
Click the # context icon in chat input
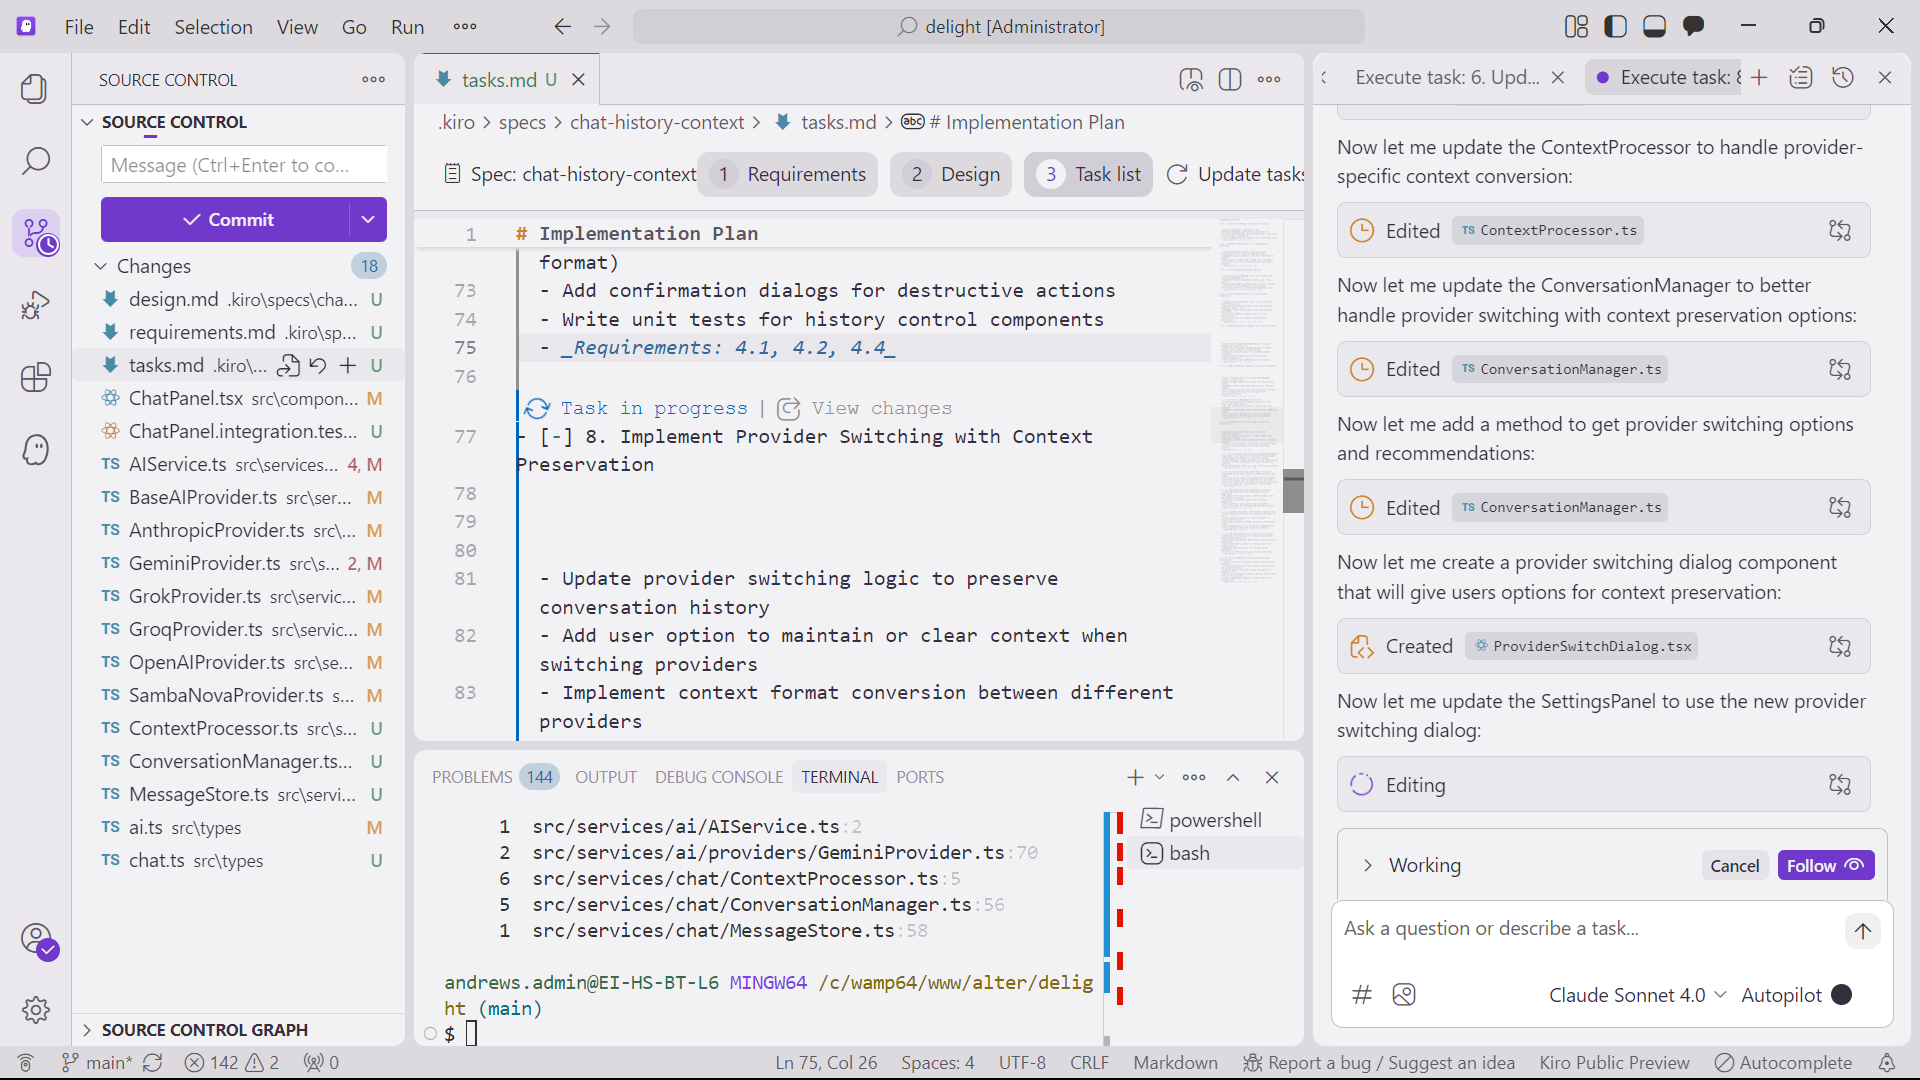(x=1361, y=994)
